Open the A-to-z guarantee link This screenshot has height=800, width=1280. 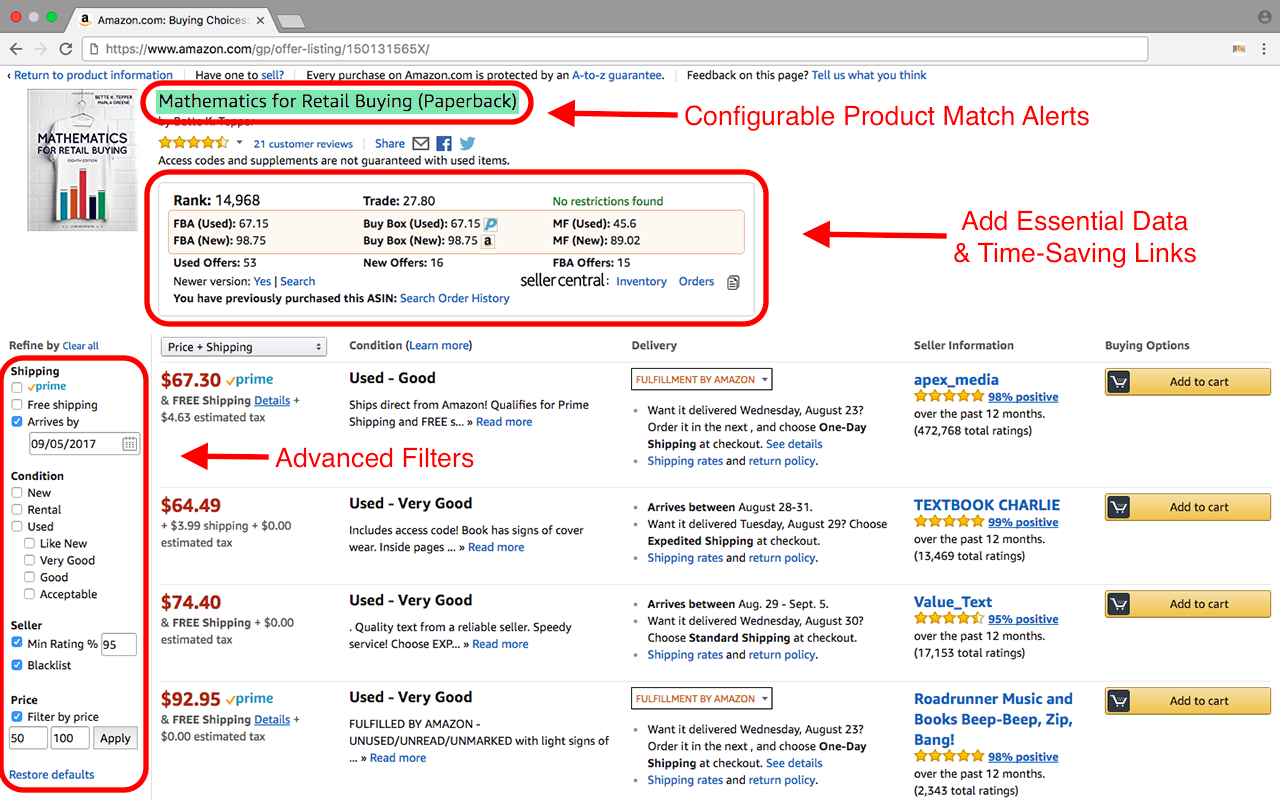(616, 75)
